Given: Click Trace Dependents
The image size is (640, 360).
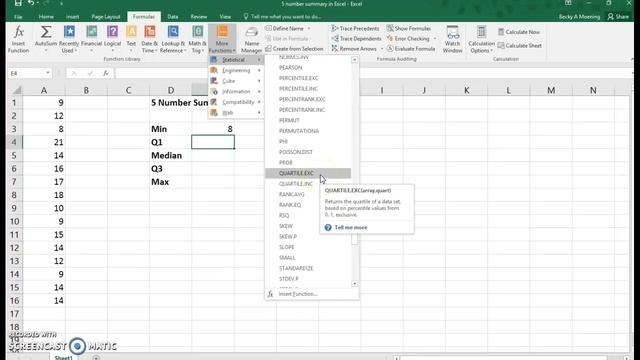Looking at the screenshot, I should point(356,38).
